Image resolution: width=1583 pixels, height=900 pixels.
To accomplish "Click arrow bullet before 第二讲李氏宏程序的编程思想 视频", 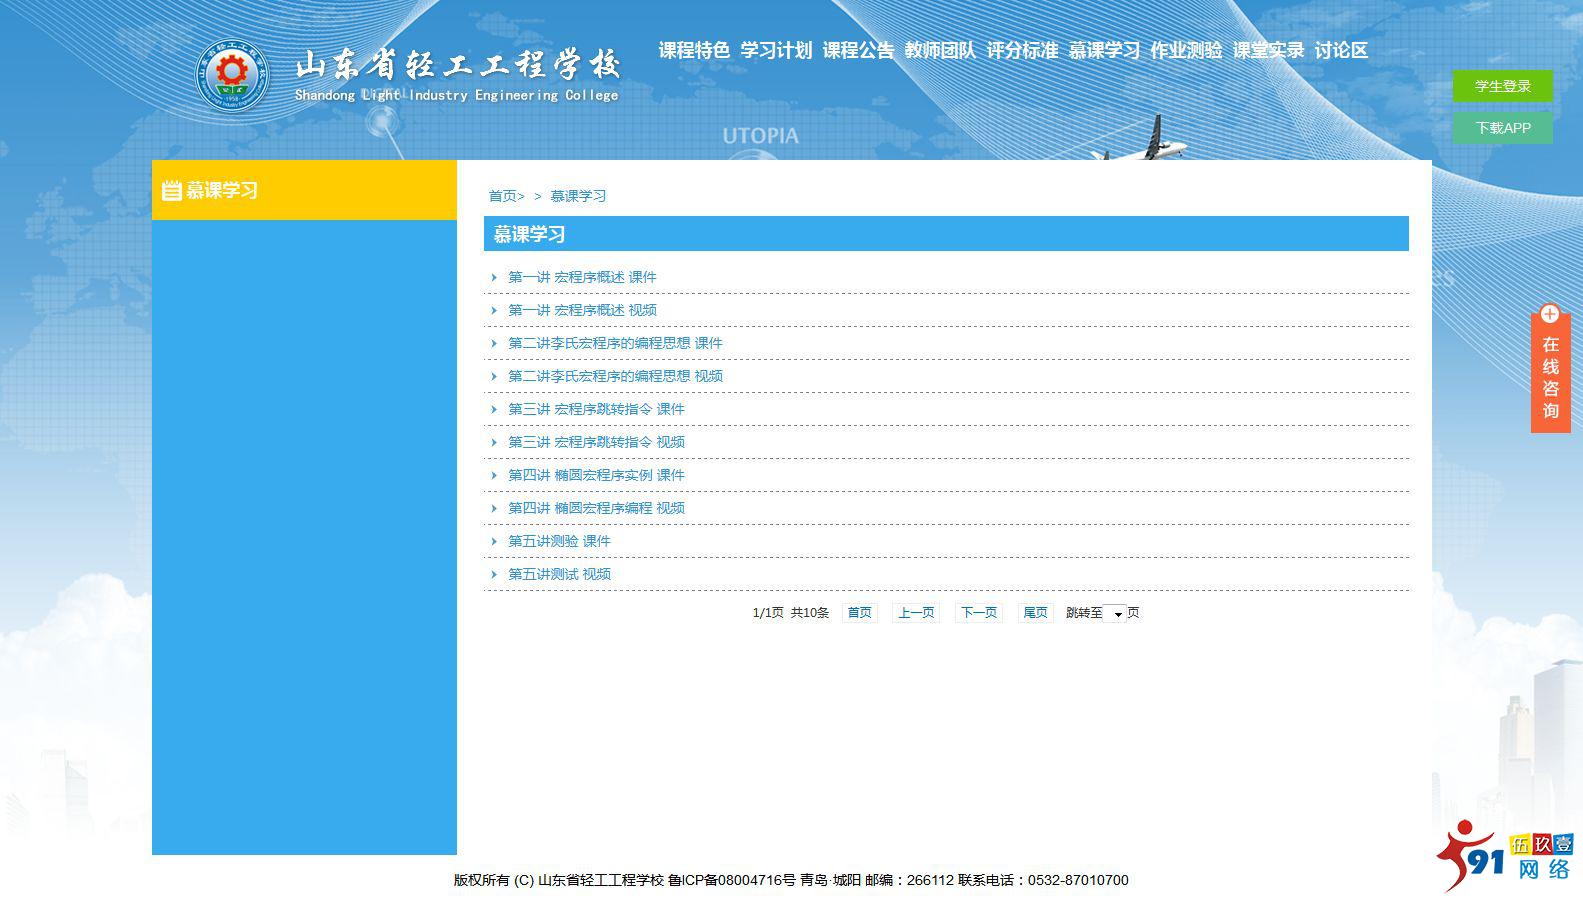I will (x=494, y=376).
